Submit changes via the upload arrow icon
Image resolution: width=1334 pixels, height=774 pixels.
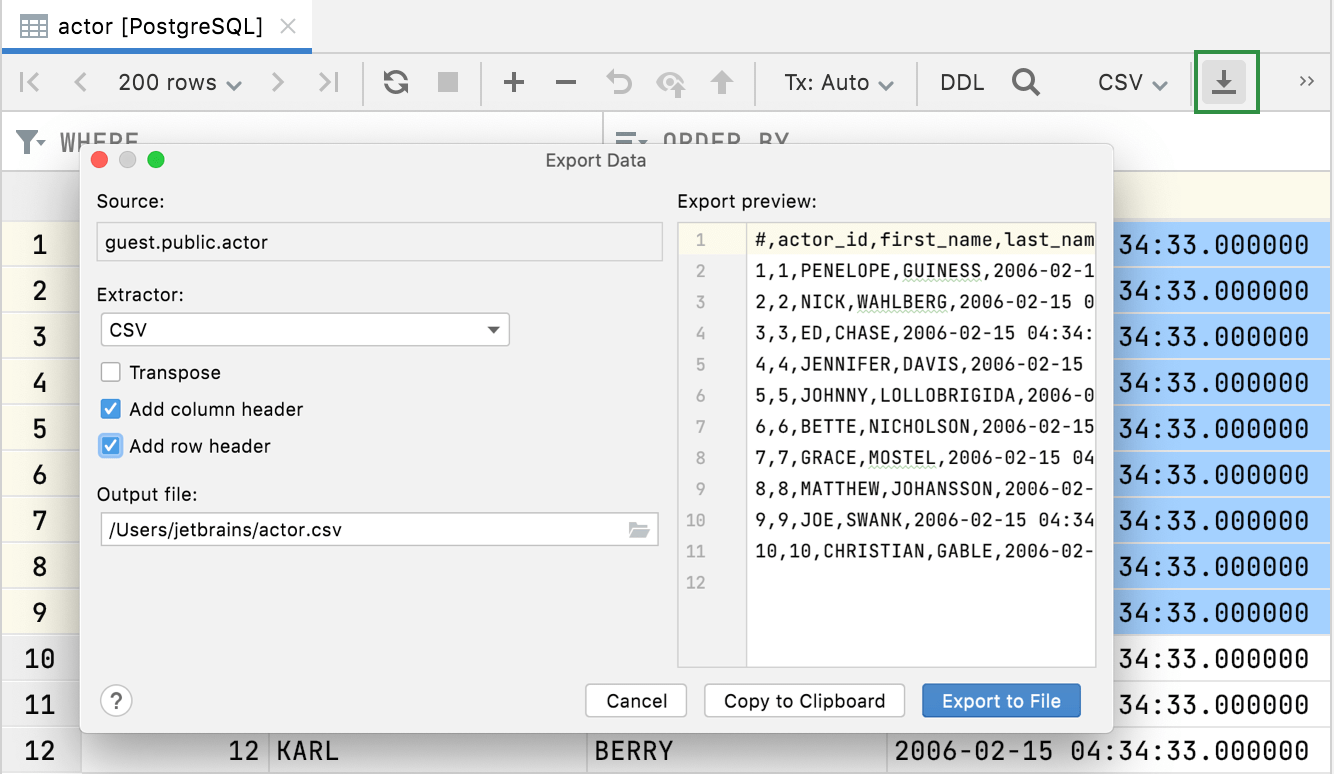click(x=722, y=82)
